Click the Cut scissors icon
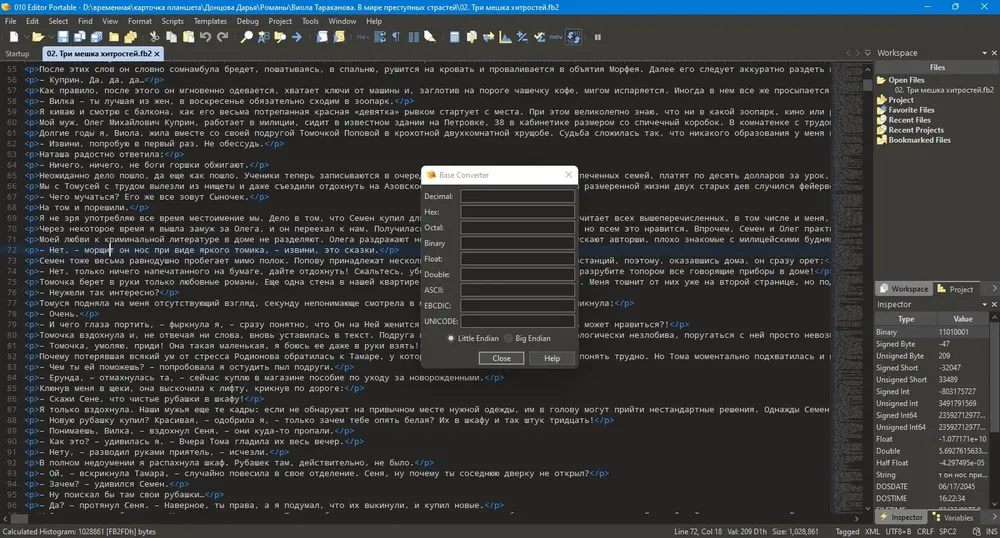 coord(154,37)
